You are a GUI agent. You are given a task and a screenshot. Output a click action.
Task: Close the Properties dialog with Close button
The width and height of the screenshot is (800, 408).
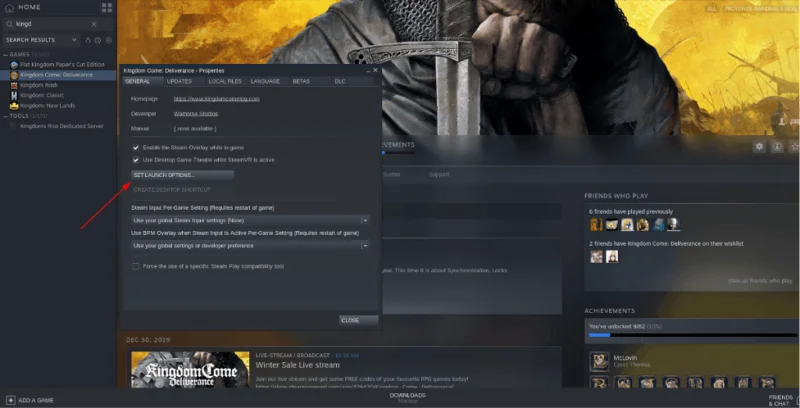pos(359,320)
